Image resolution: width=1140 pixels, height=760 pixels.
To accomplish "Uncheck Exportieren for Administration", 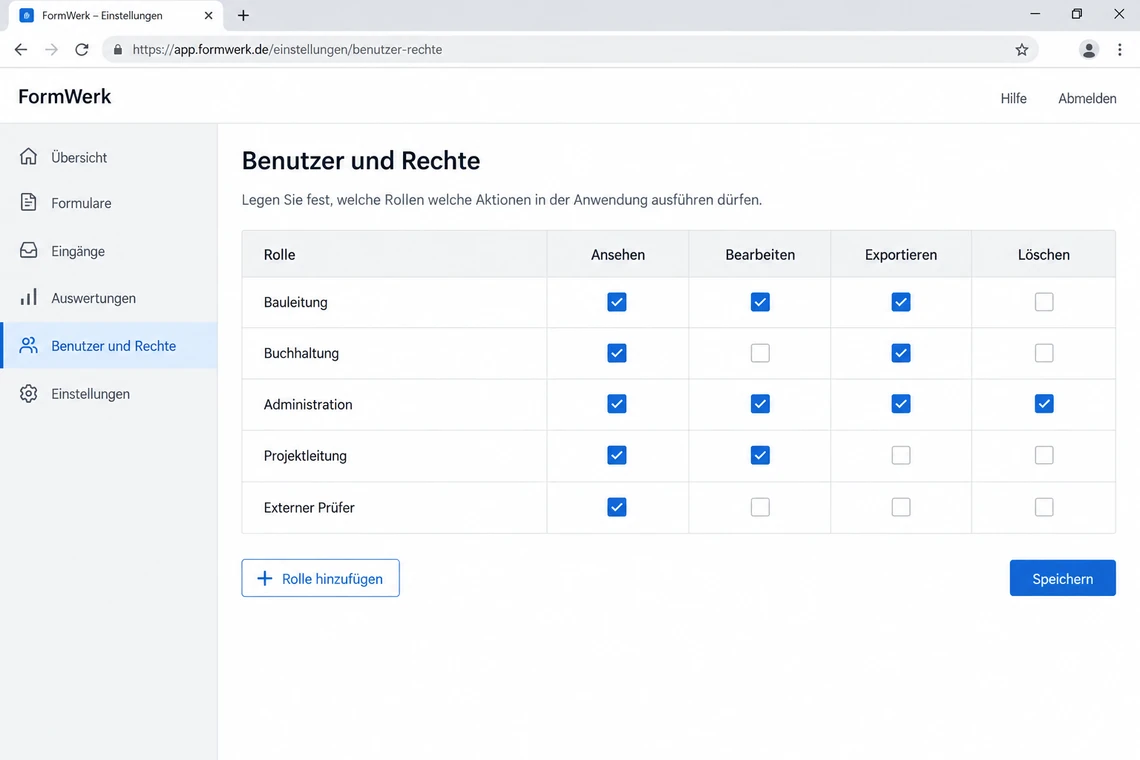I will [x=901, y=404].
